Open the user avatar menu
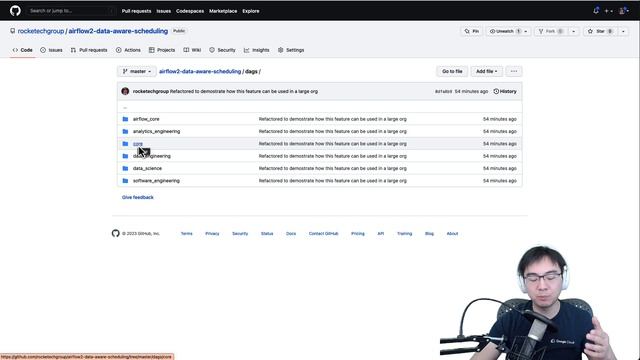The width and height of the screenshot is (640, 360). (x=624, y=11)
